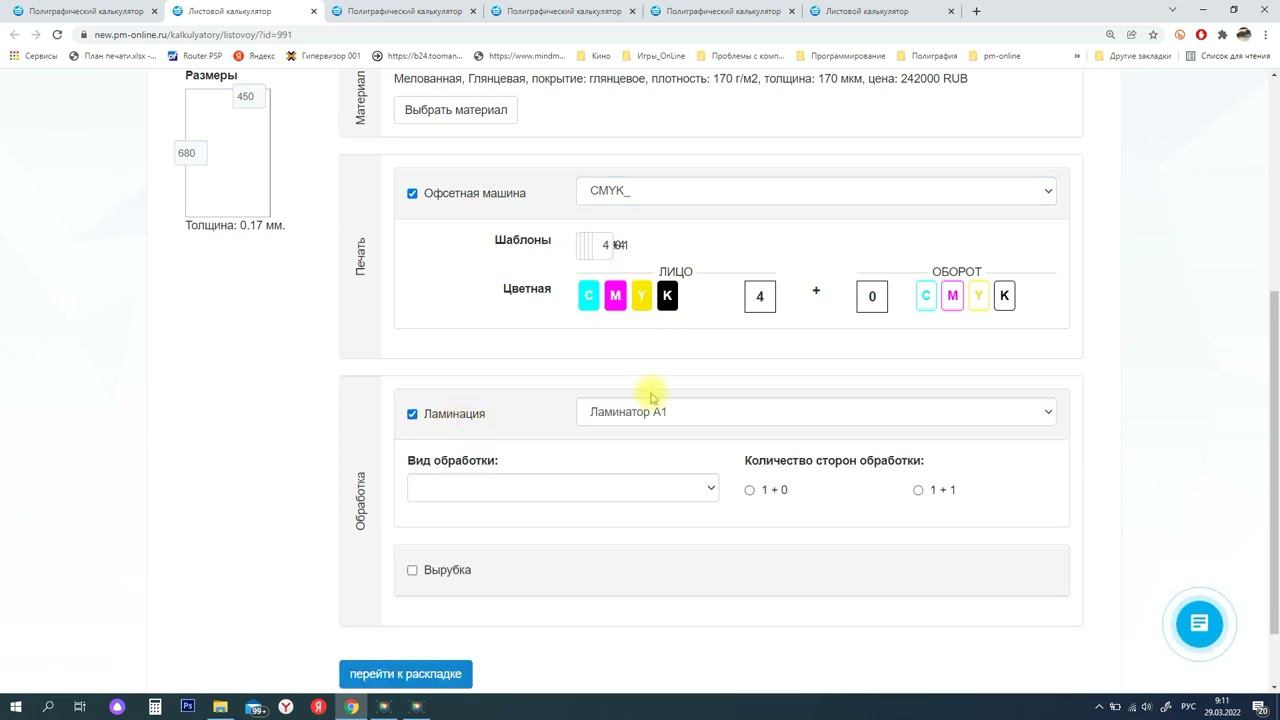The width and height of the screenshot is (1280, 720).
Task: Uncheck the Ламинация checkbox
Action: click(412, 414)
